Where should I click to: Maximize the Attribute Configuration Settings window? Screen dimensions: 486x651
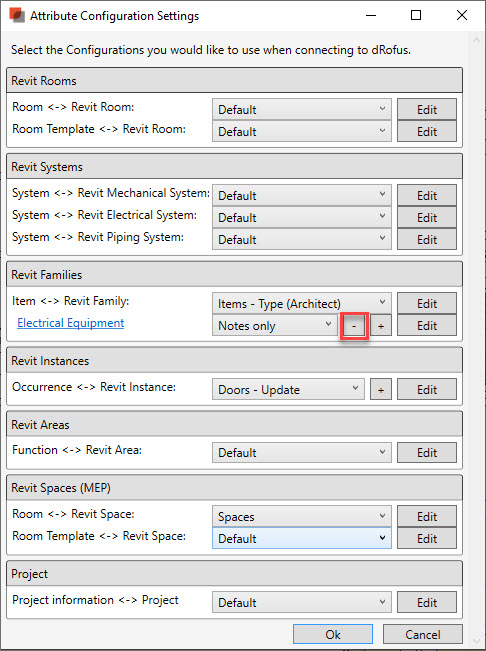pyautogui.click(x=416, y=15)
